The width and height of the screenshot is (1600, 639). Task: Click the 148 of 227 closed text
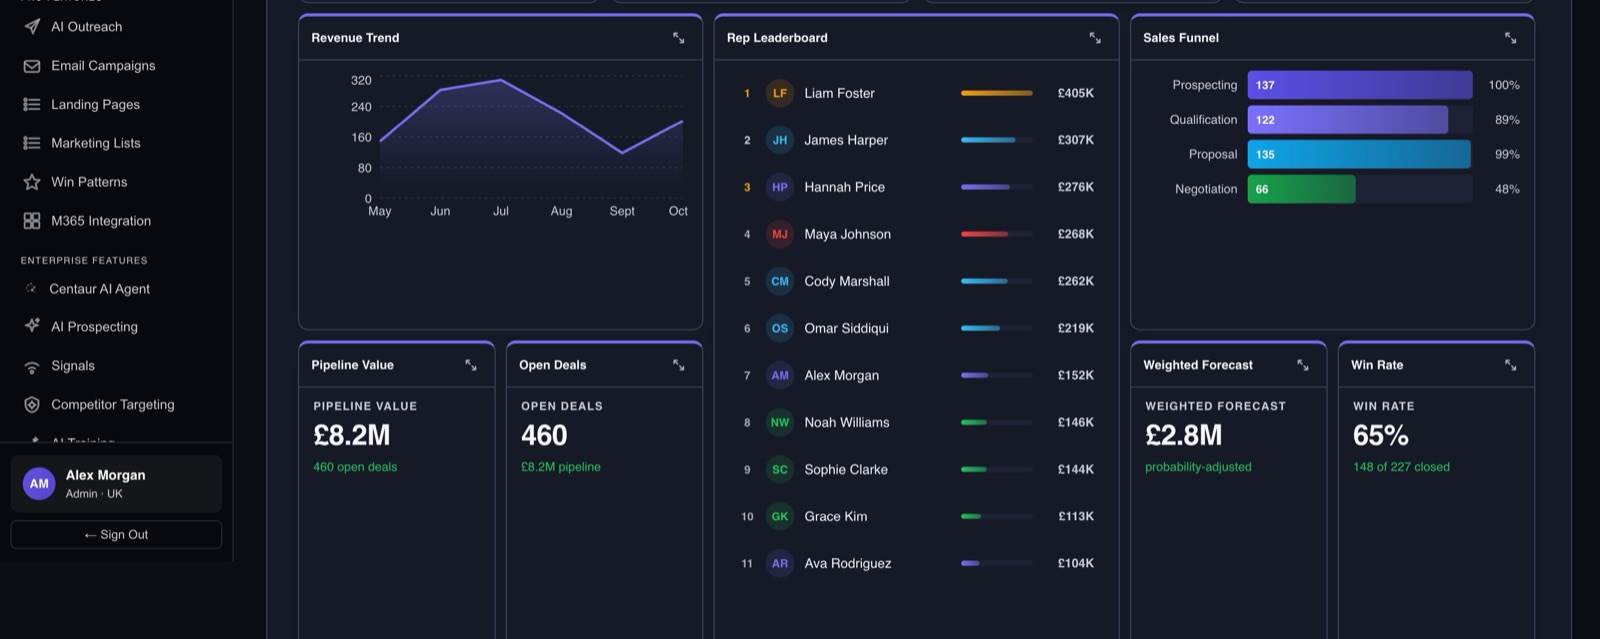point(1401,467)
